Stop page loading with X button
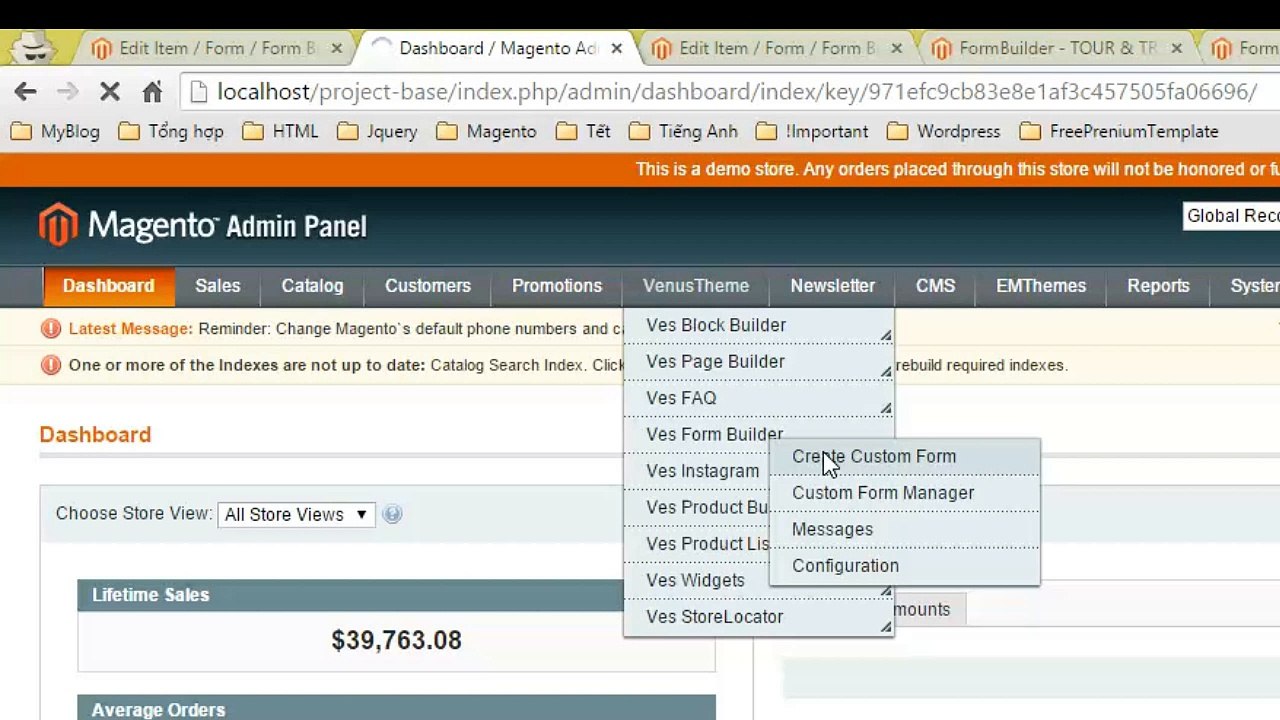 coord(110,92)
